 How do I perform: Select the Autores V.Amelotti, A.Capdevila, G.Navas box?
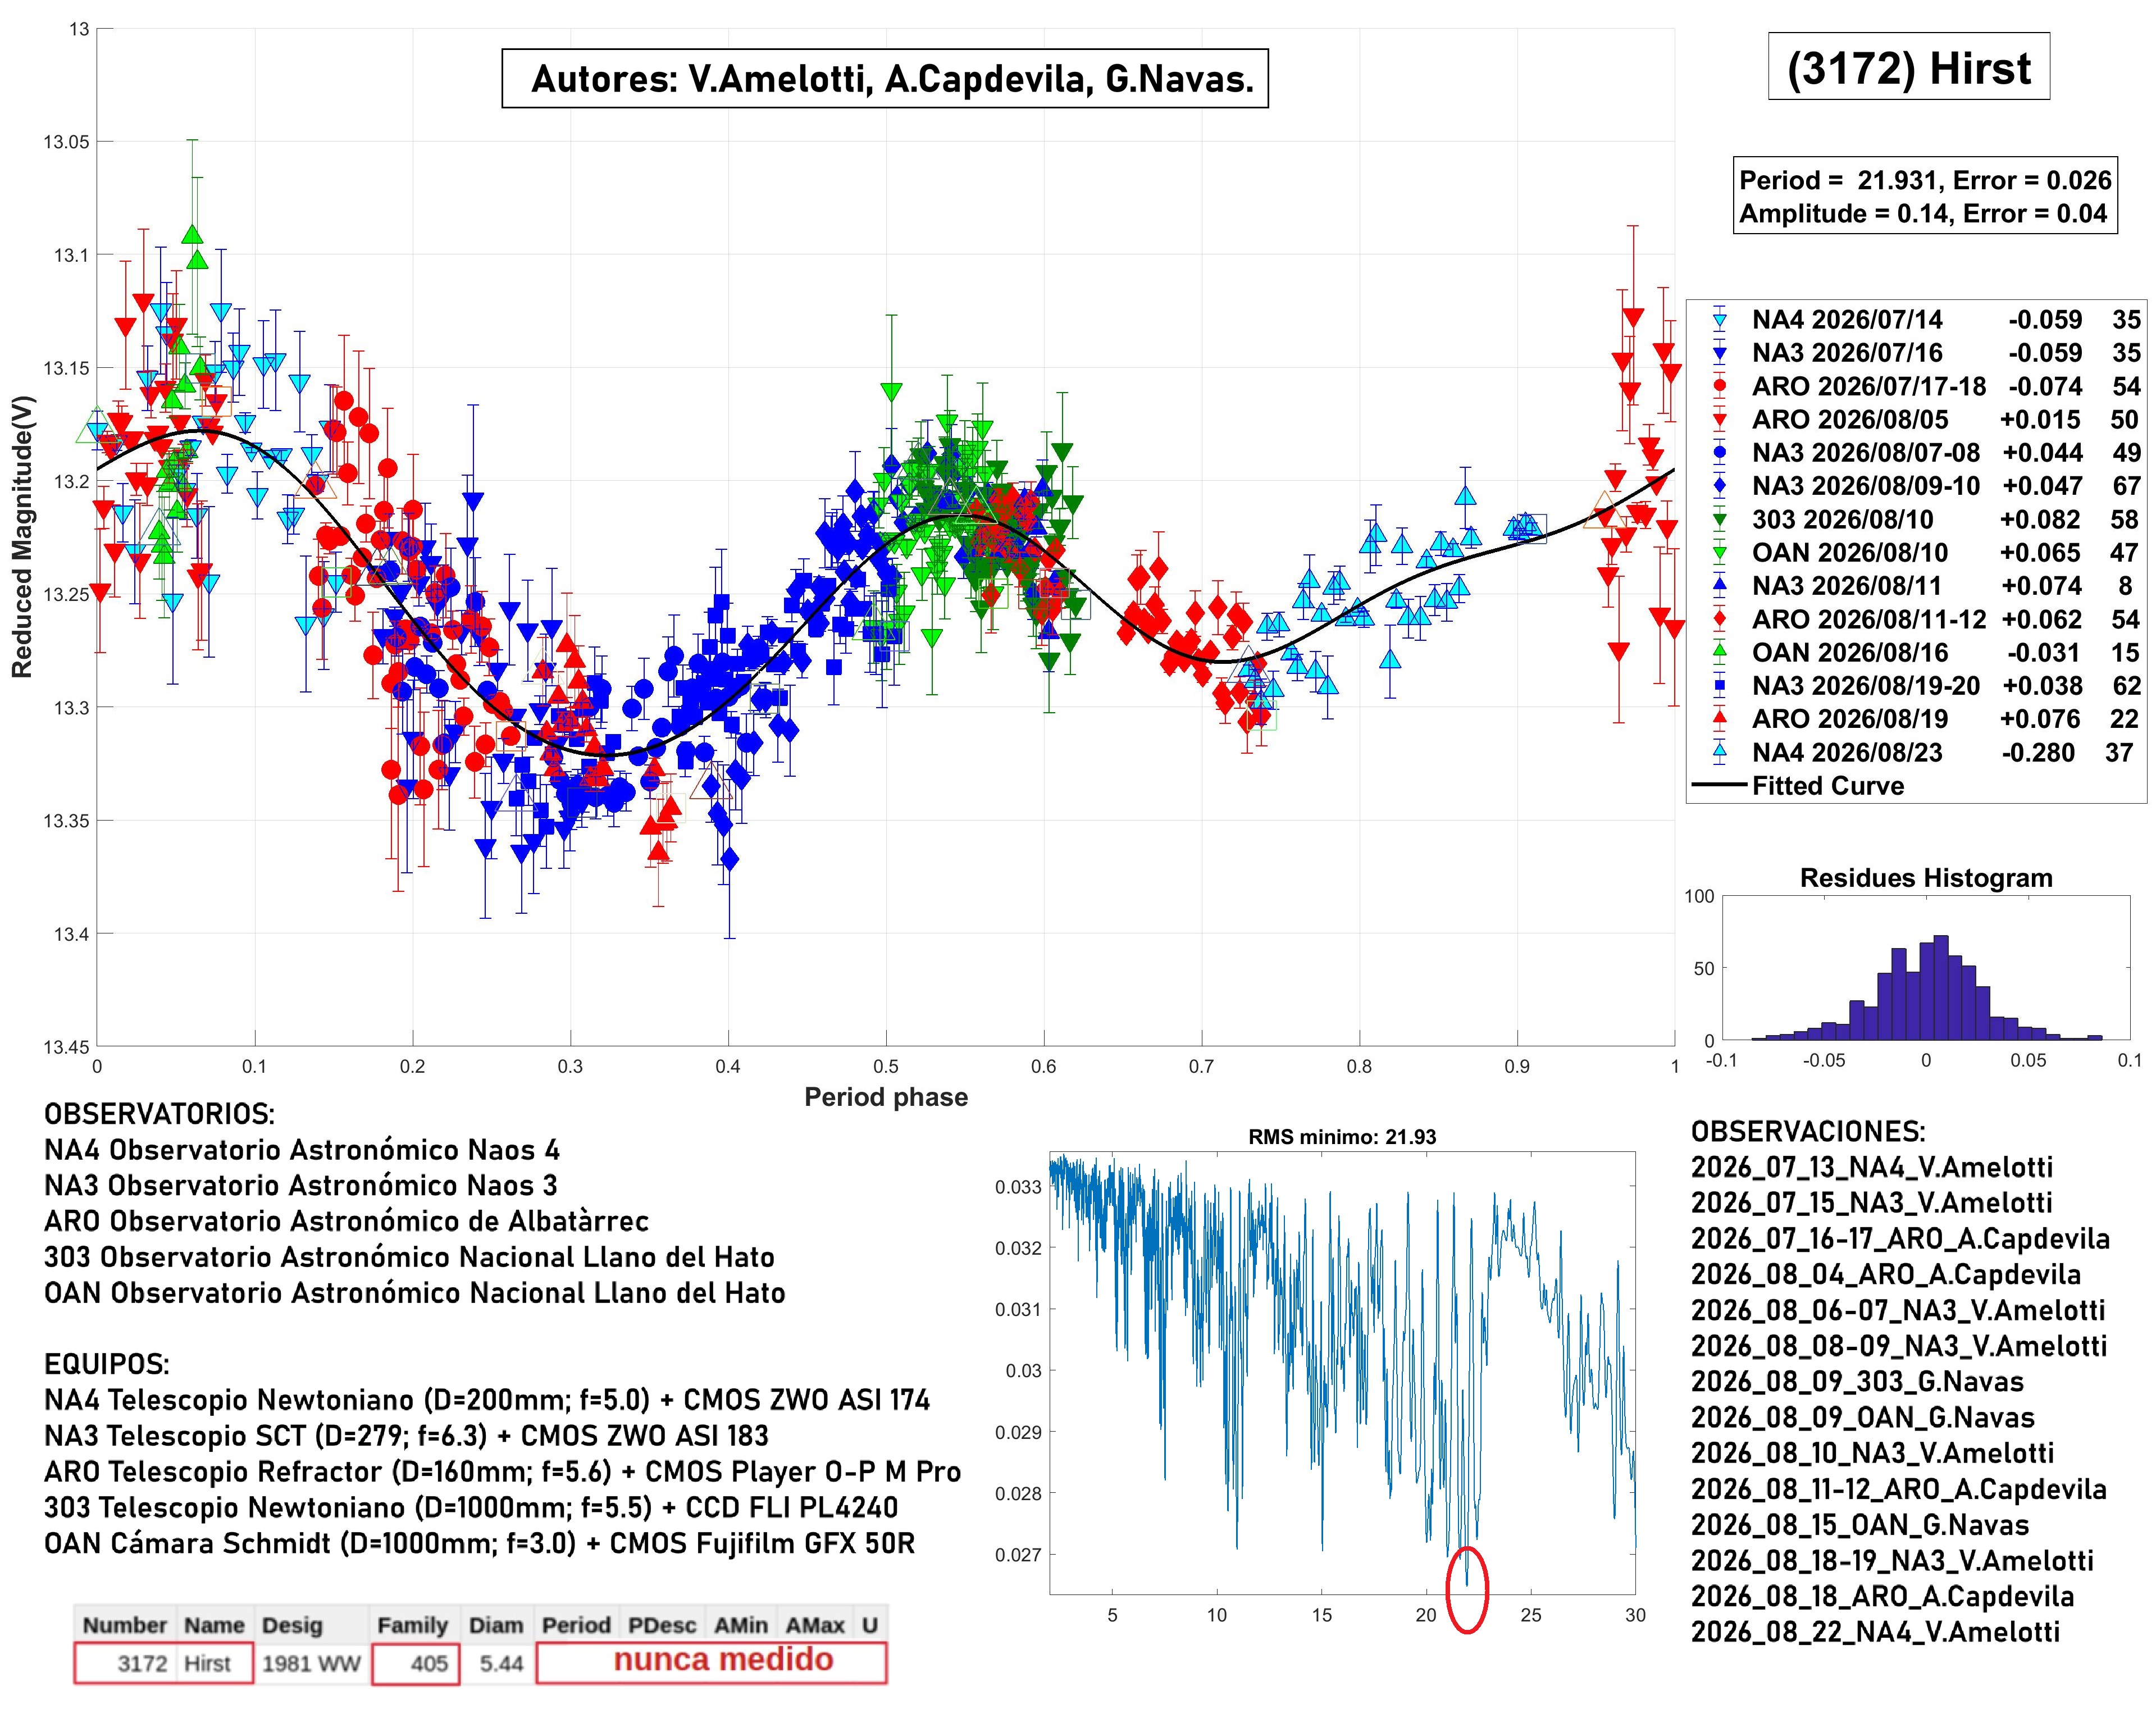pyautogui.click(x=885, y=78)
